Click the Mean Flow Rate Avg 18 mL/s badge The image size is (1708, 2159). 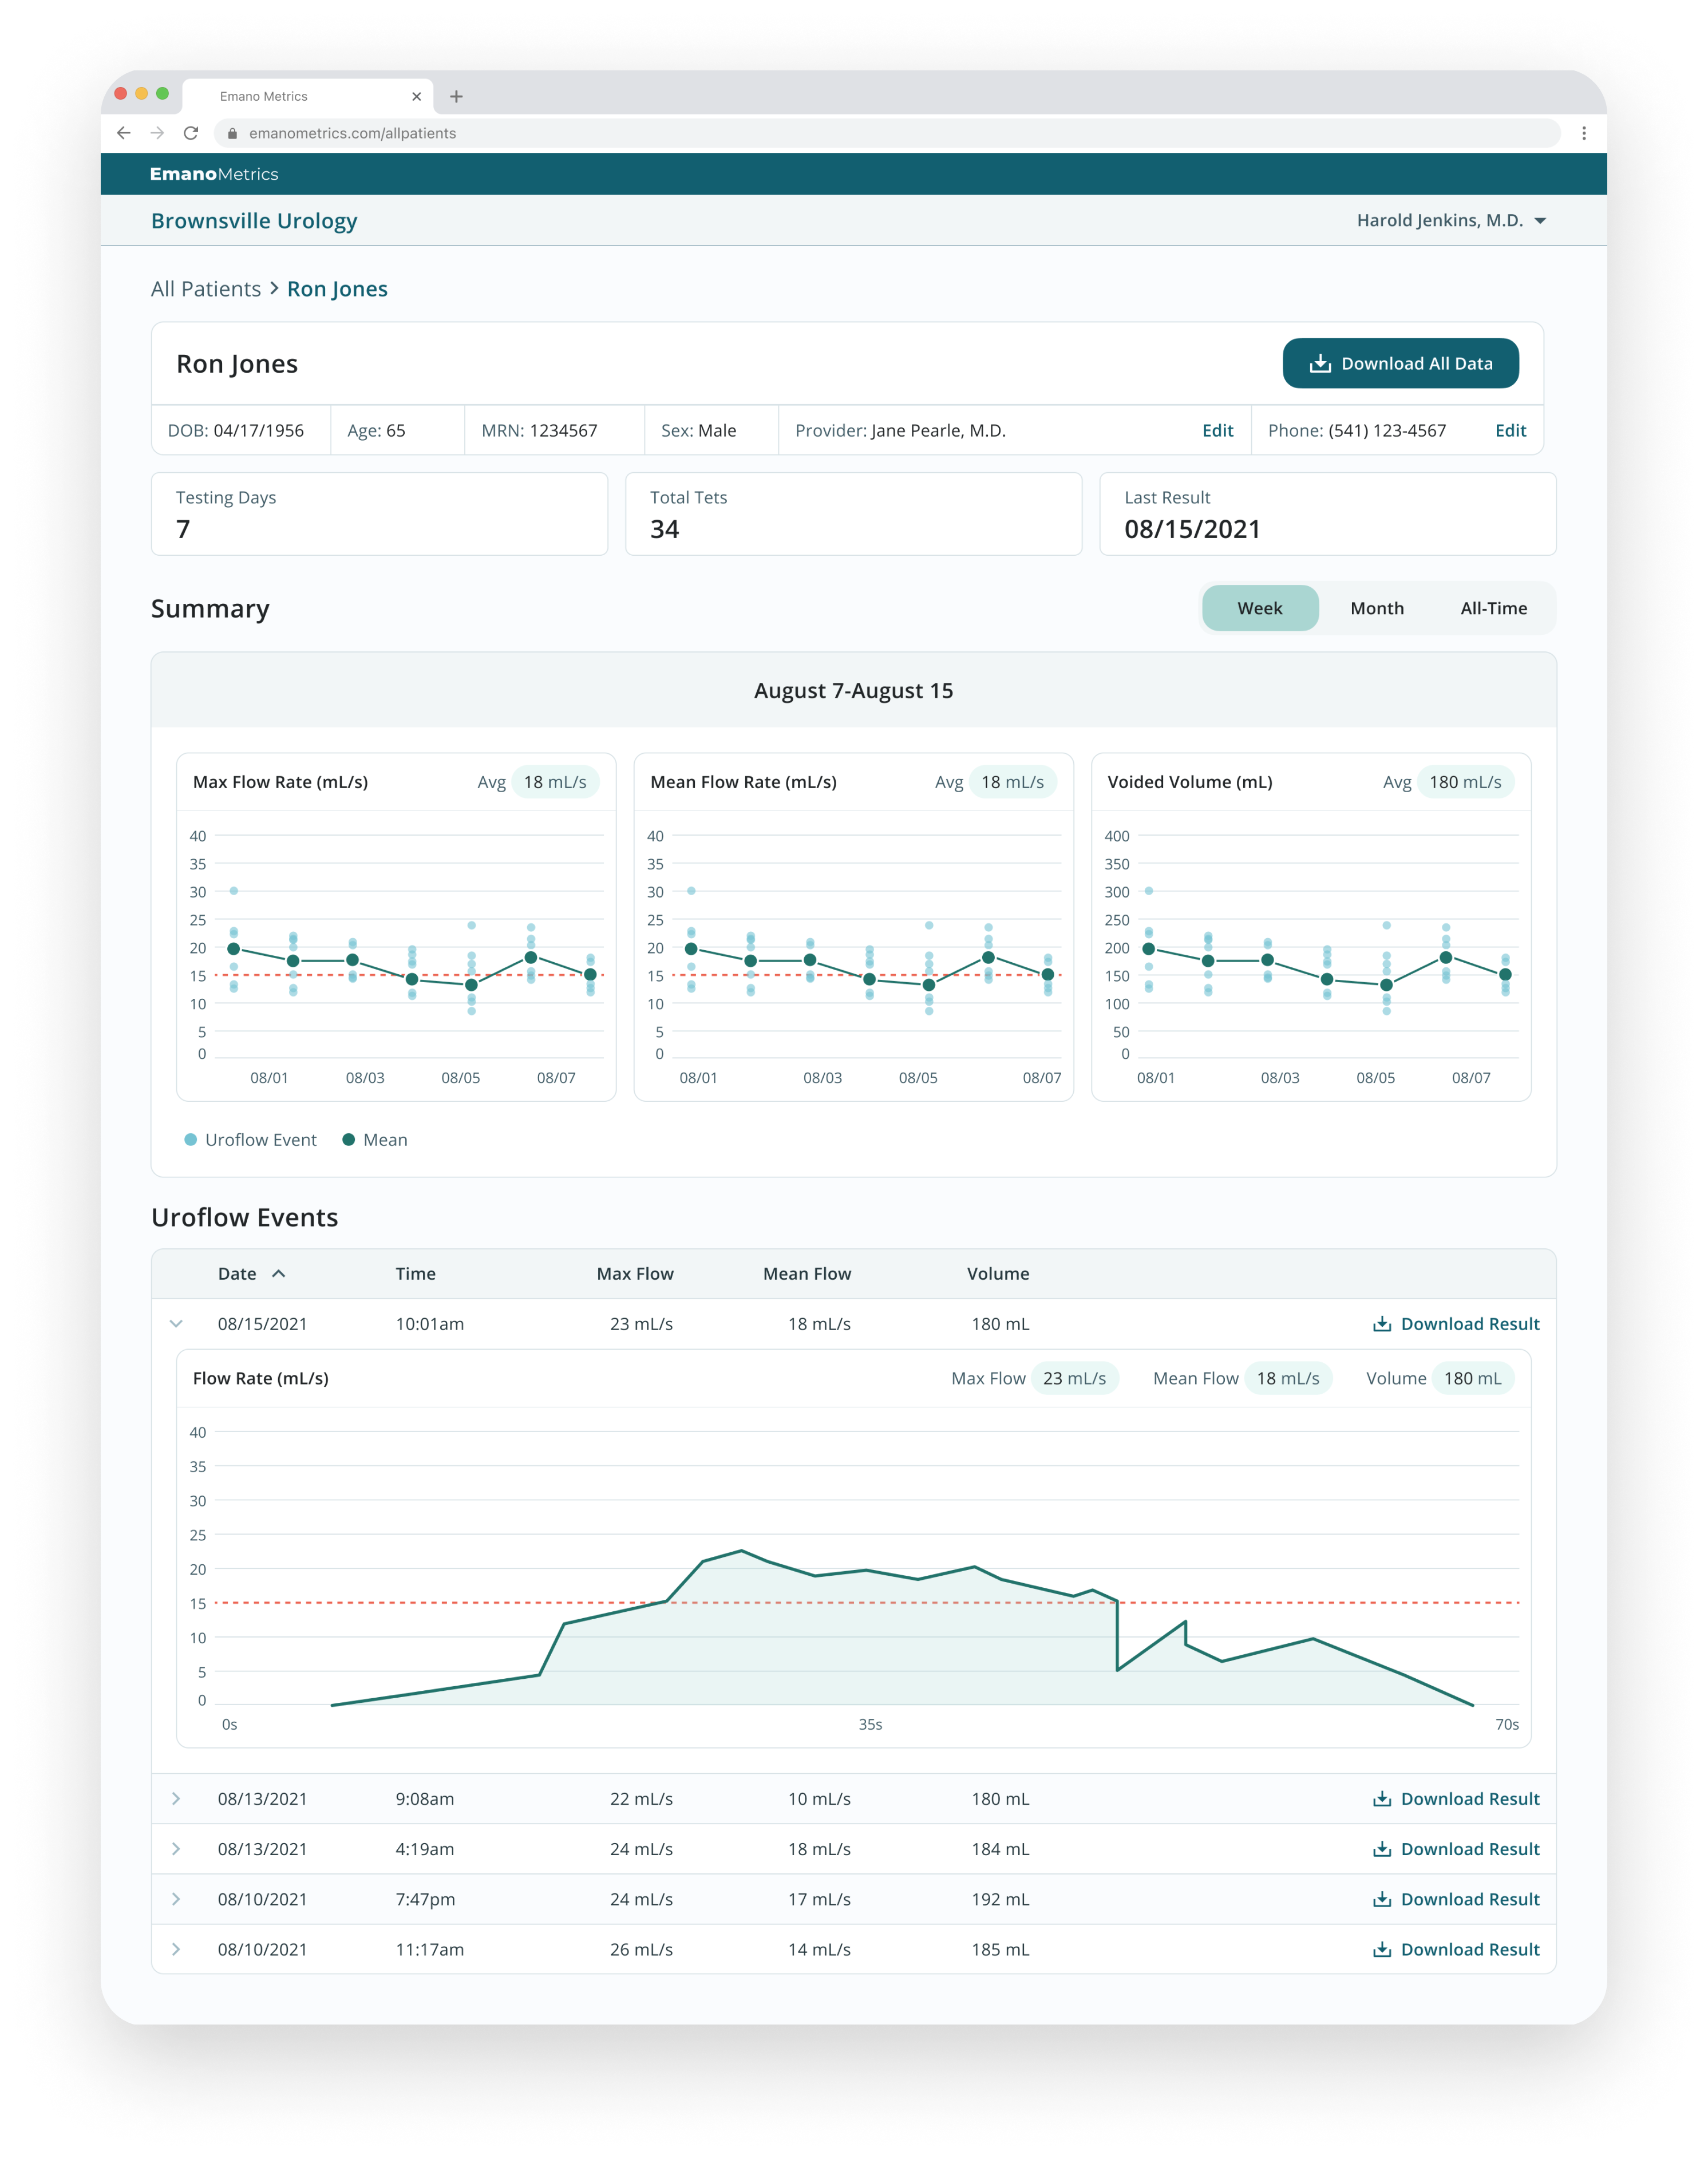[x=1012, y=782]
